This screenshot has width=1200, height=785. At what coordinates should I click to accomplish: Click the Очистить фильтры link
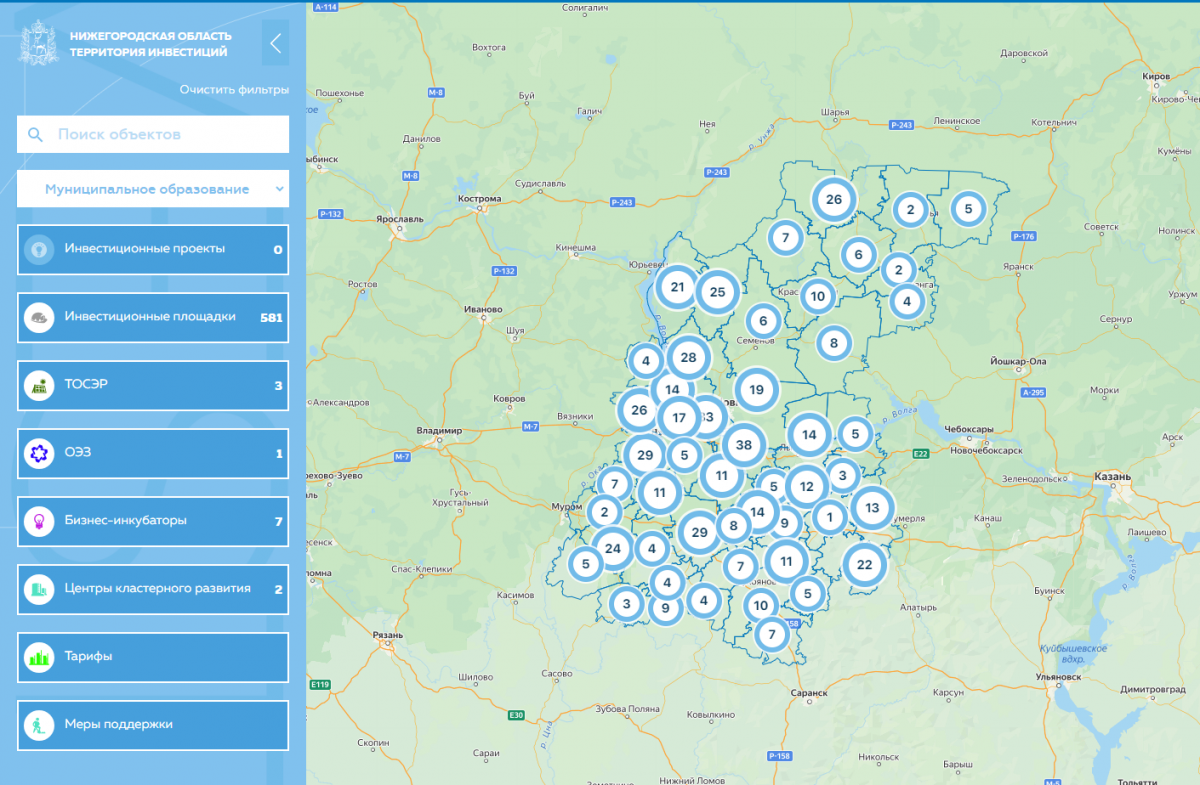pos(234,90)
